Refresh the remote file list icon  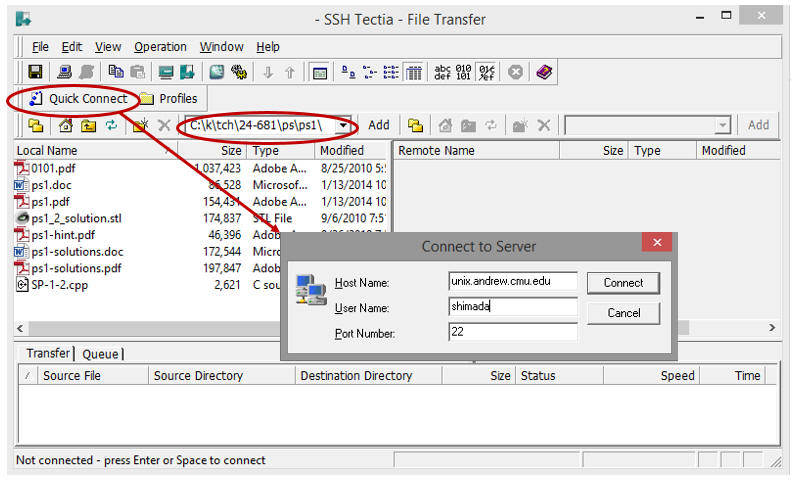click(x=491, y=125)
